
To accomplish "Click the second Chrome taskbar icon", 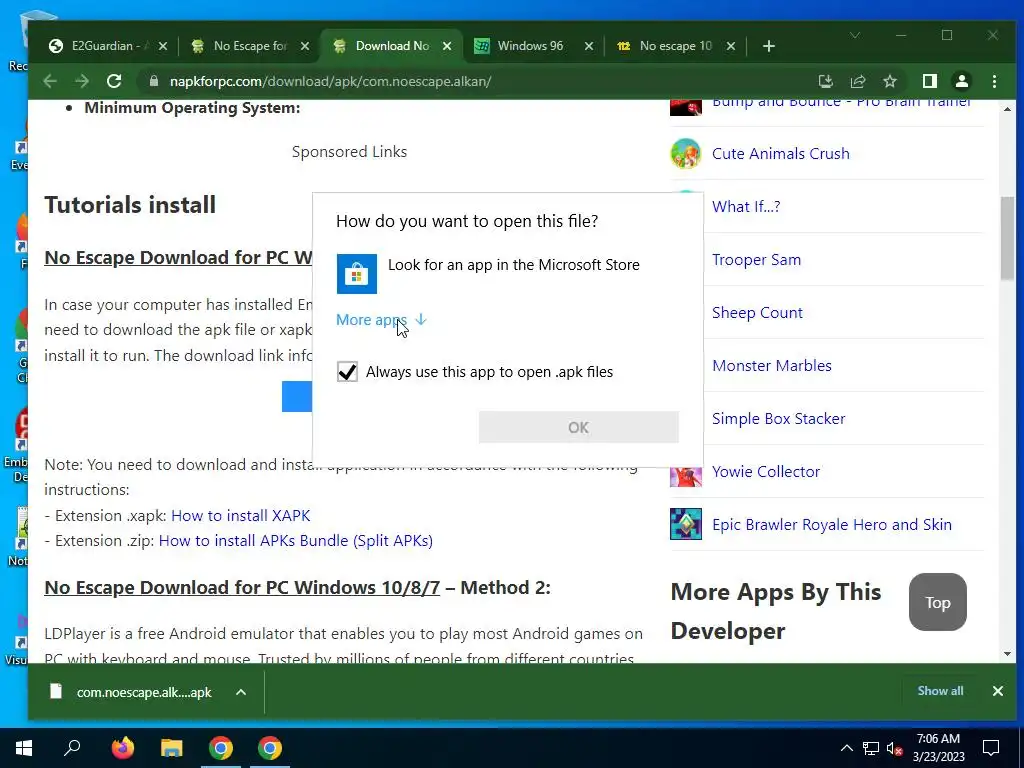I will [270, 748].
